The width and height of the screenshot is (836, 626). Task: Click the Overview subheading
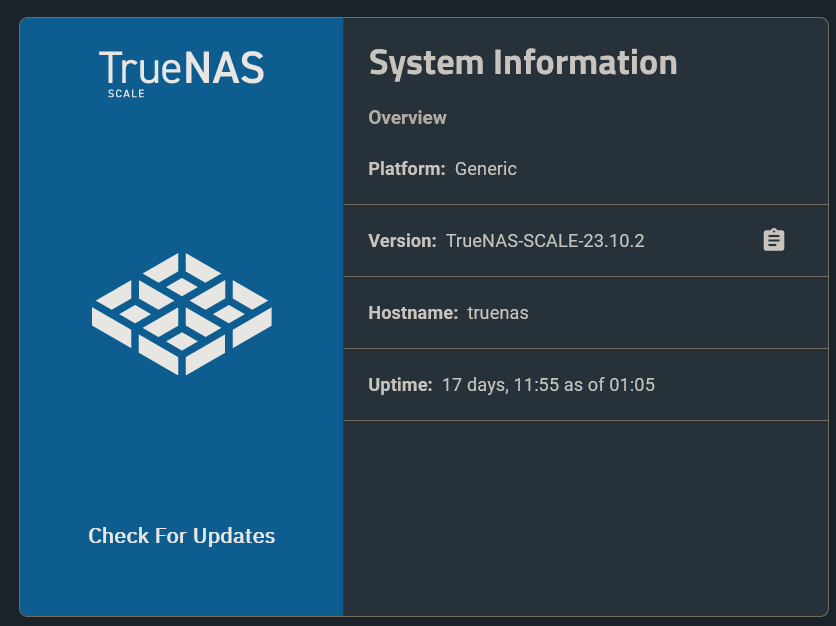[407, 117]
